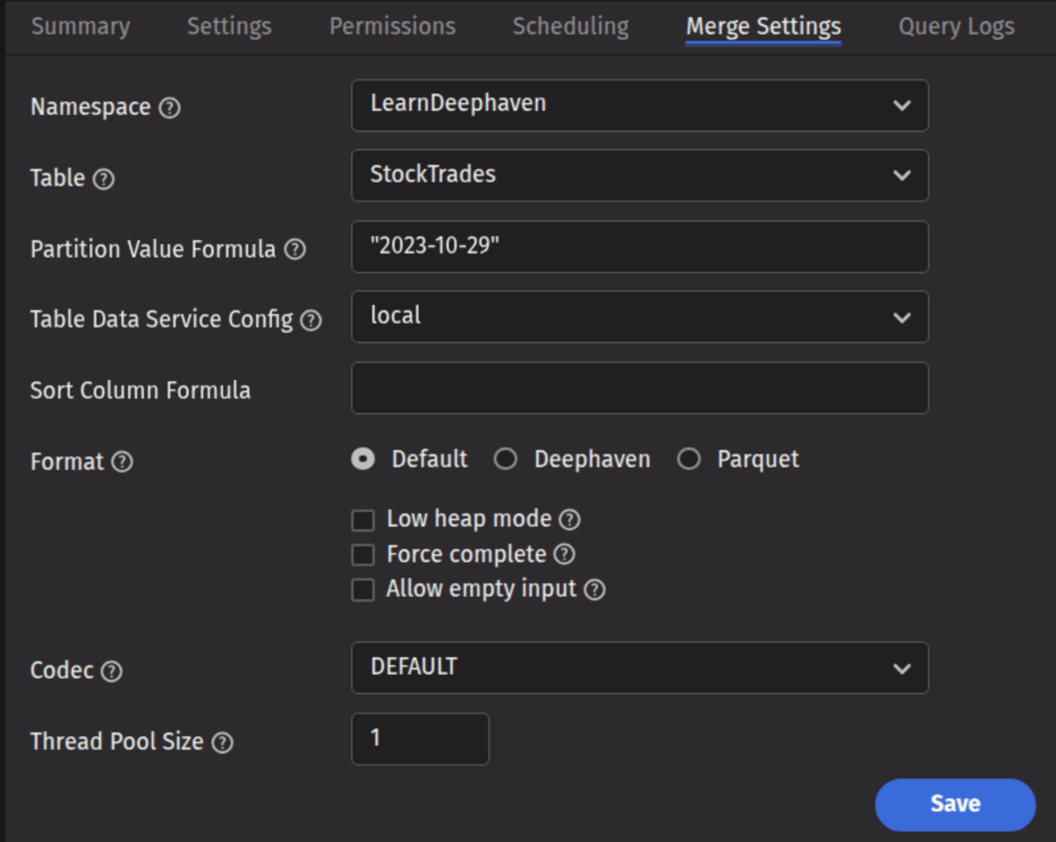Click the Codec help icon
Image resolution: width=1056 pixels, height=842 pixels.
tap(112, 671)
